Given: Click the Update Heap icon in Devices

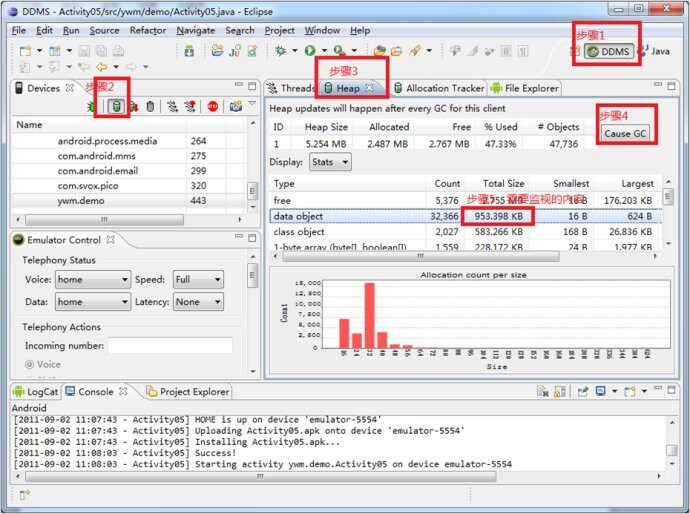Looking at the screenshot, I should (x=116, y=106).
